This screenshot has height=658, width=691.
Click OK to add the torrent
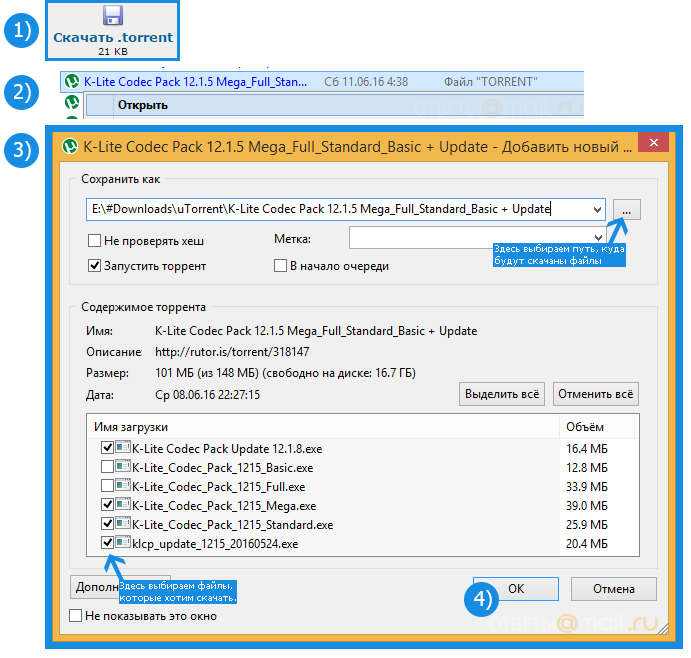point(516,589)
